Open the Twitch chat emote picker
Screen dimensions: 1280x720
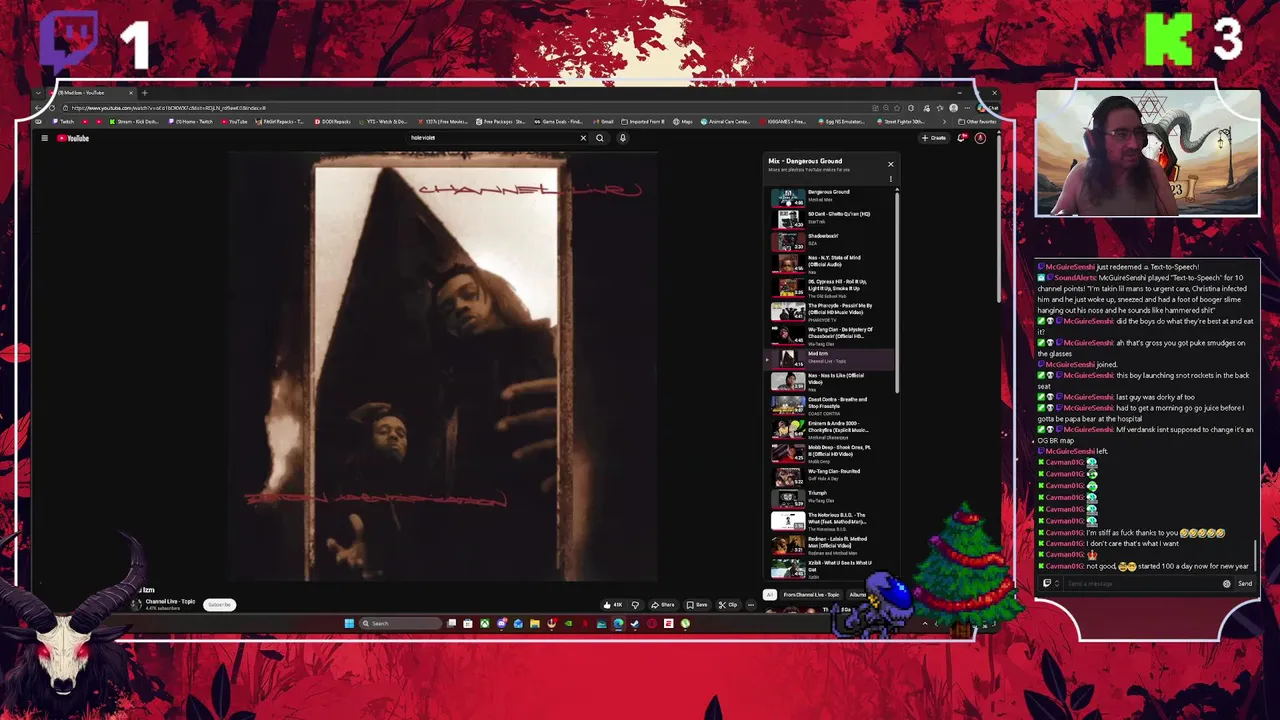click(1227, 584)
